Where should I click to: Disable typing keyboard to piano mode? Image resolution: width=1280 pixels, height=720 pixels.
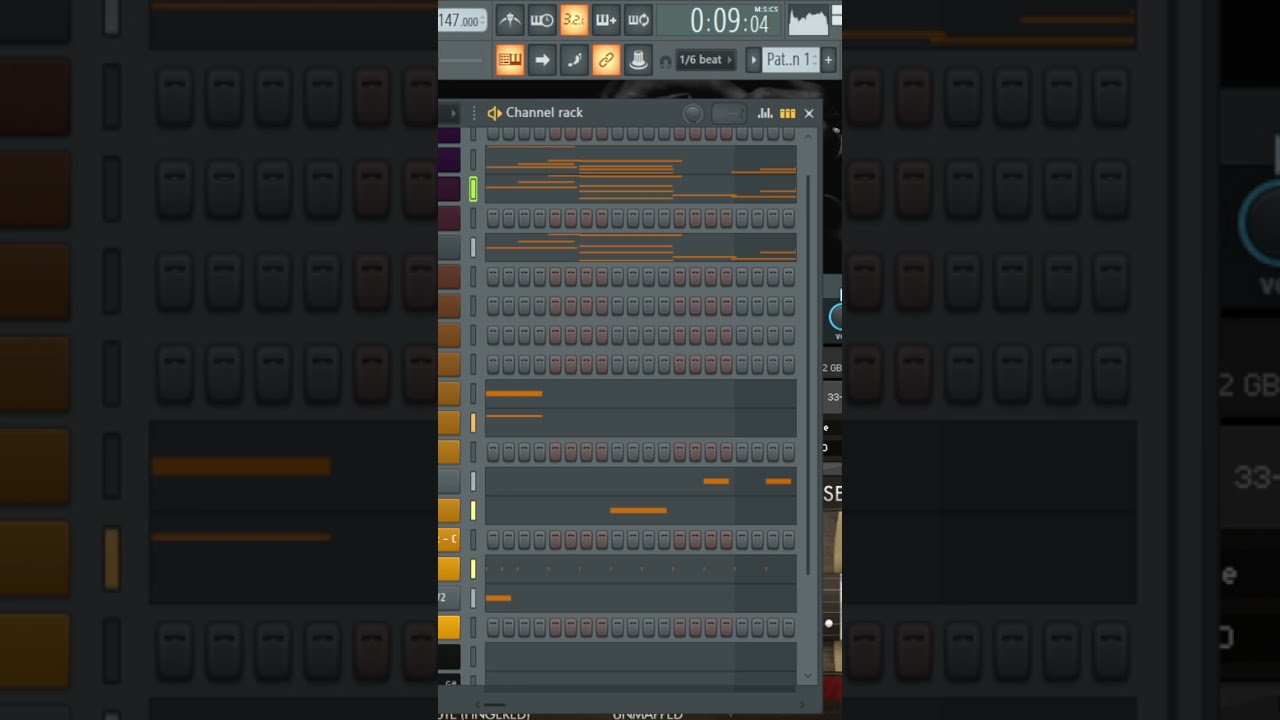[x=510, y=60]
